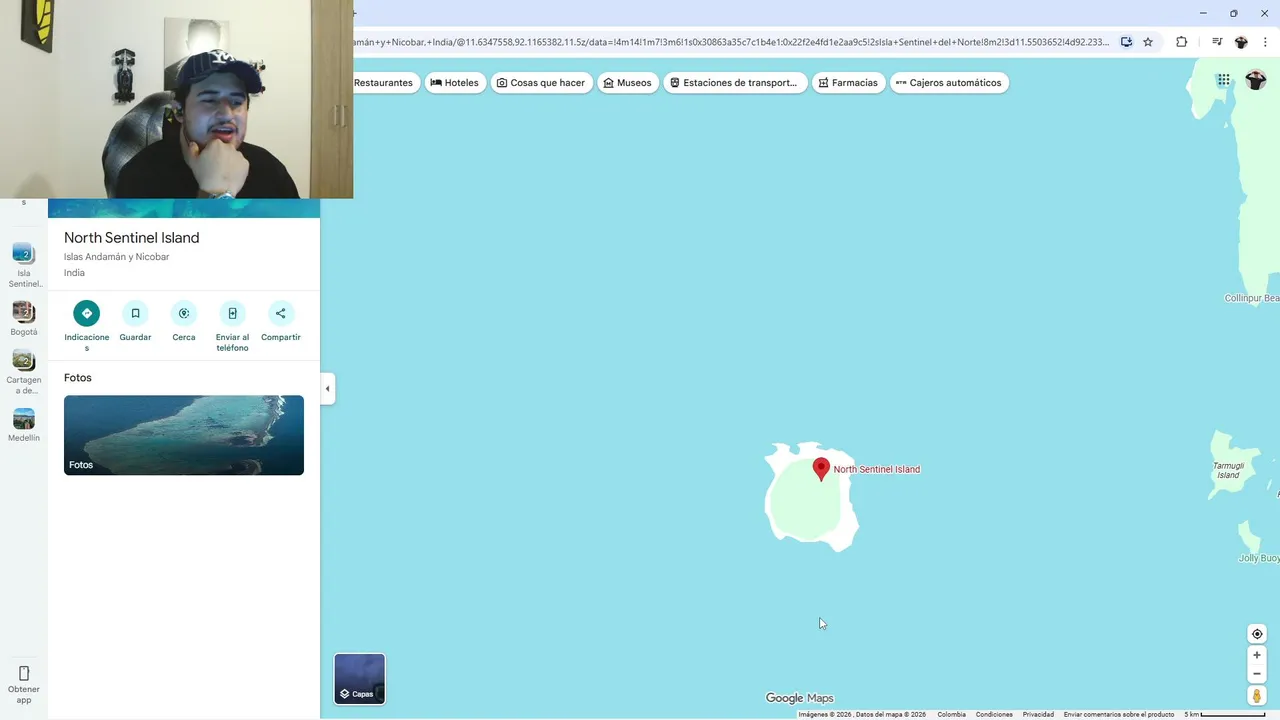Open the Condiciones footer link
The width and height of the screenshot is (1280, 720).
(x=994, y=714)
